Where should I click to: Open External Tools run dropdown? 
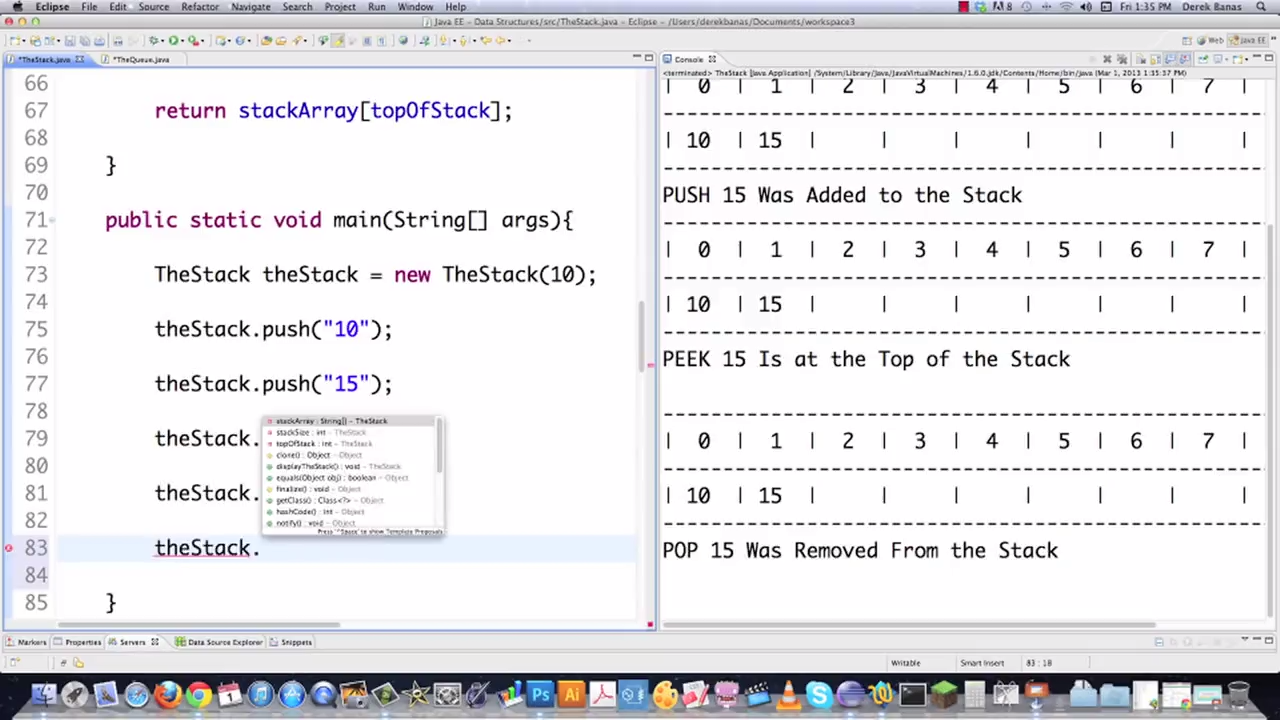pyautogui.click(x=202, y=40)
